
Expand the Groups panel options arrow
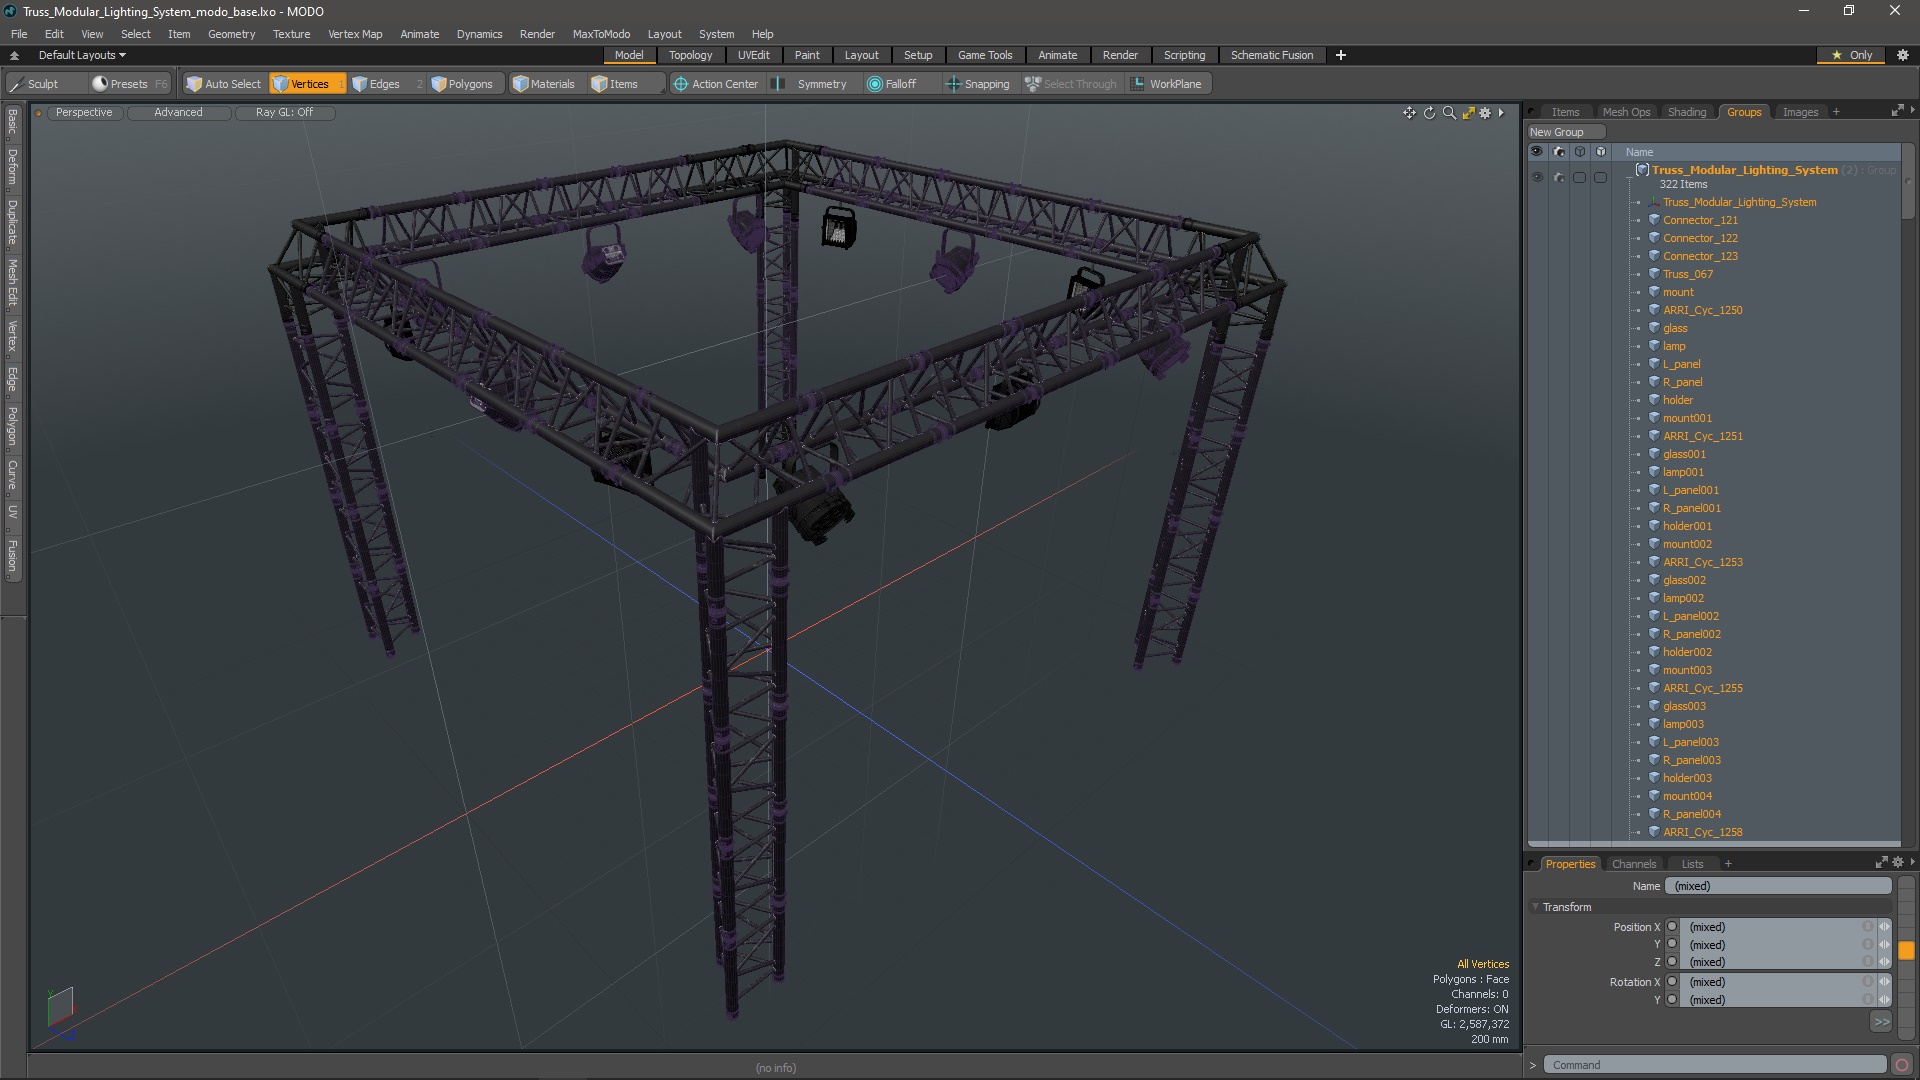[1912, 111]
